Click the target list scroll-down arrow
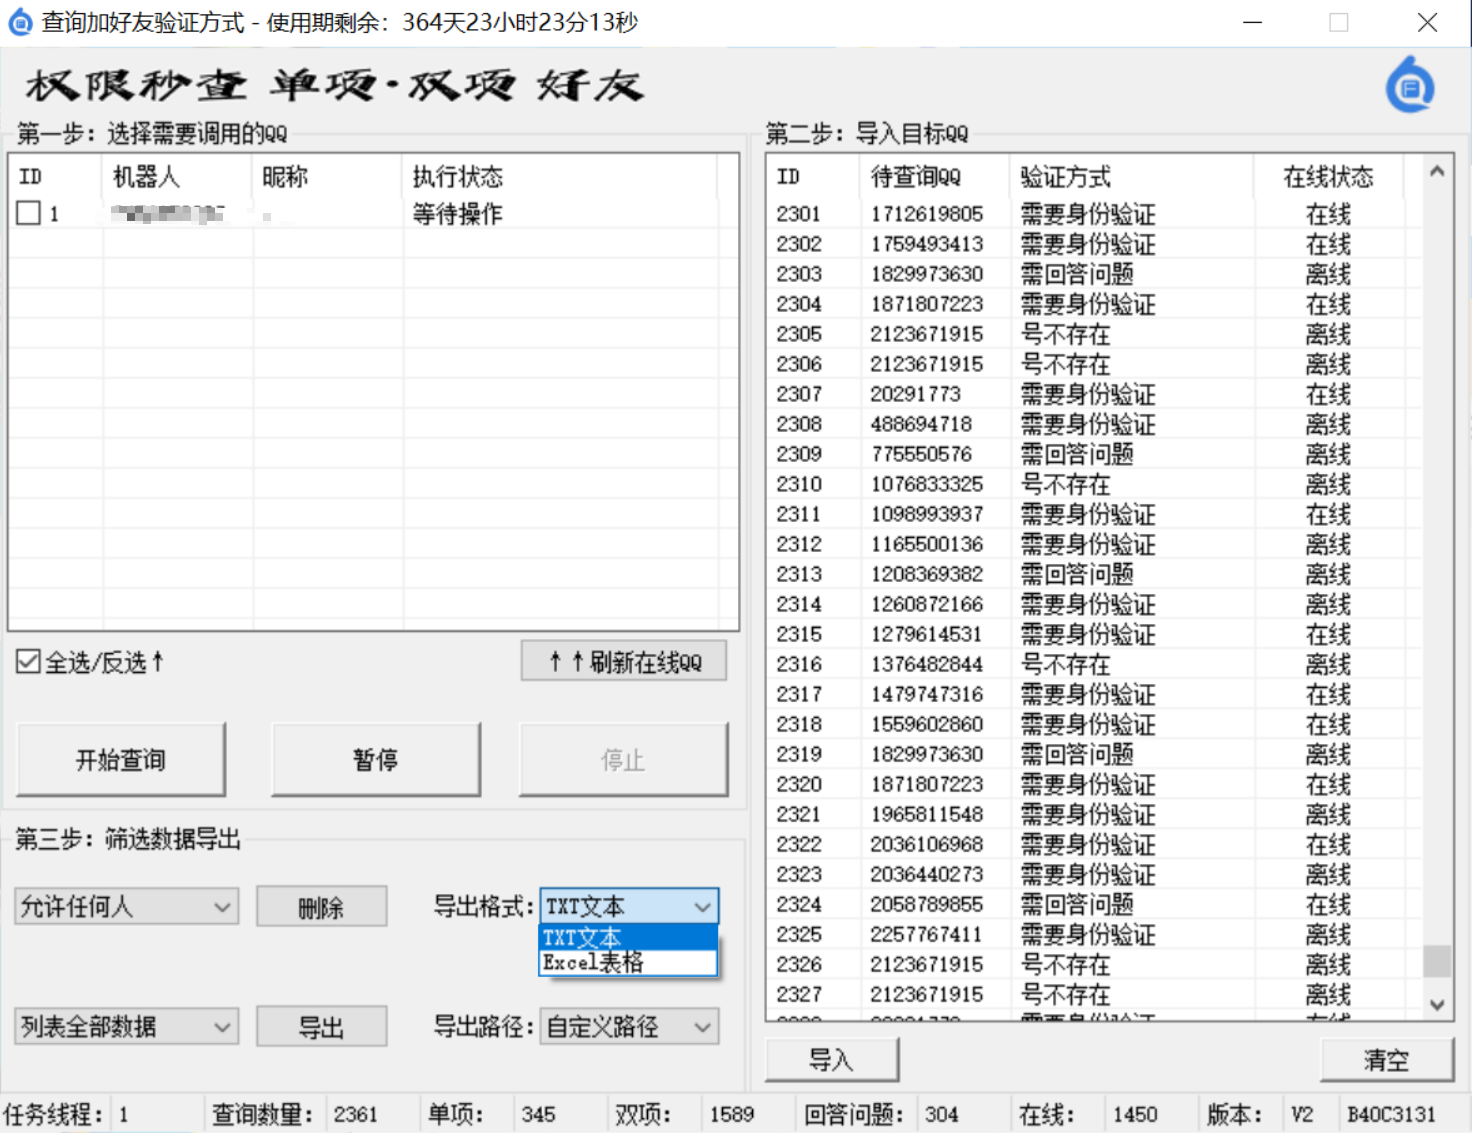Viewport: 1472px width, 1133px height. [x=1437, y=1005]
